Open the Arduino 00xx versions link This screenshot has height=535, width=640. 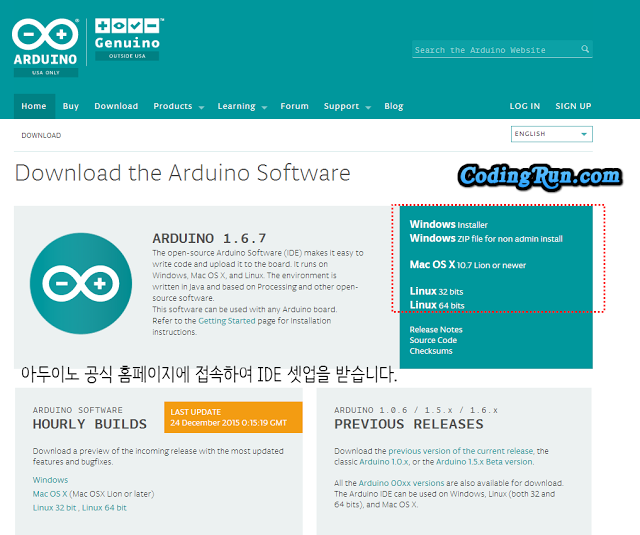401,483
